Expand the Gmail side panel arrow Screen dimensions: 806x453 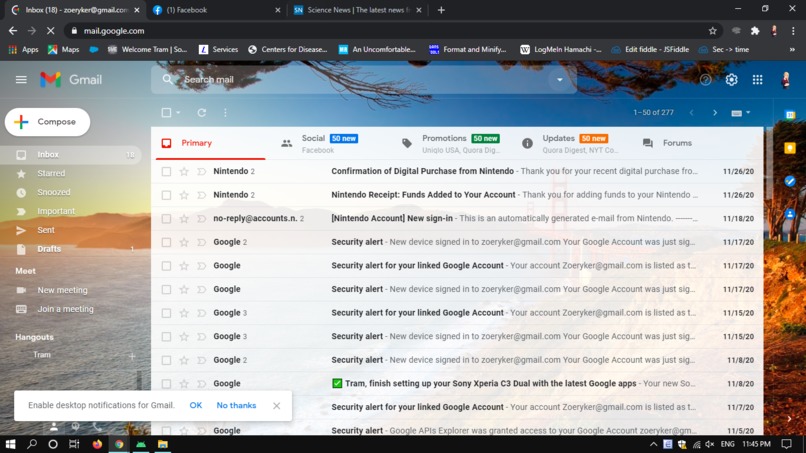(x=789, y=419)
